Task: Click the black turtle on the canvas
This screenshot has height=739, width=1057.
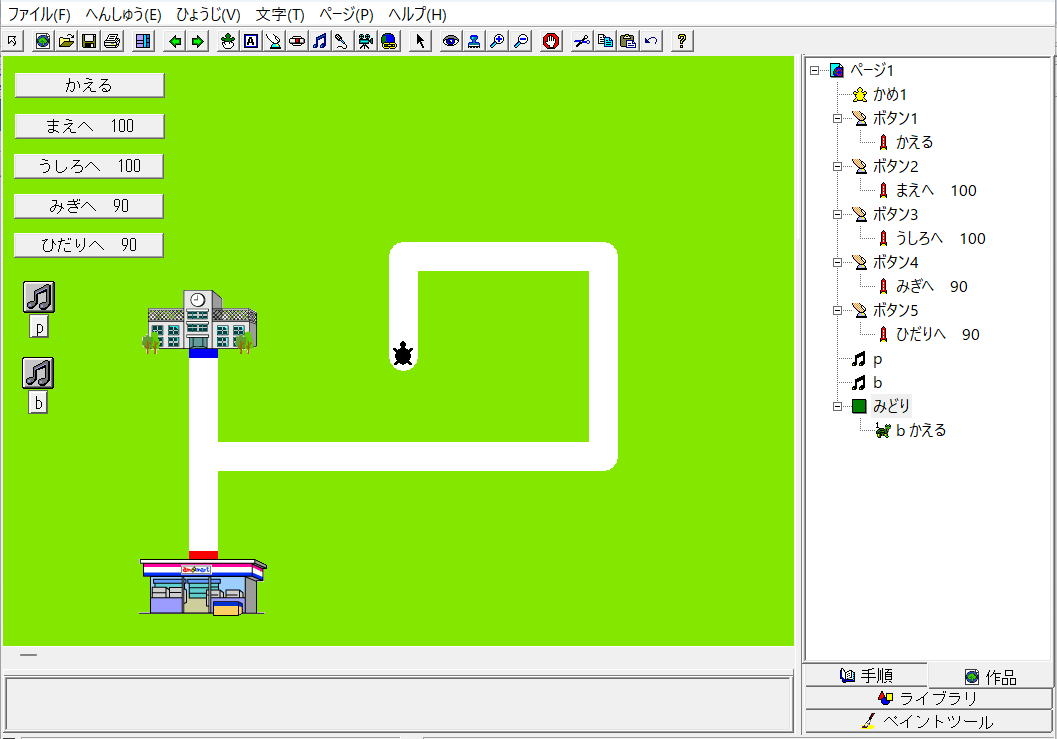Action: pos(403,354)
